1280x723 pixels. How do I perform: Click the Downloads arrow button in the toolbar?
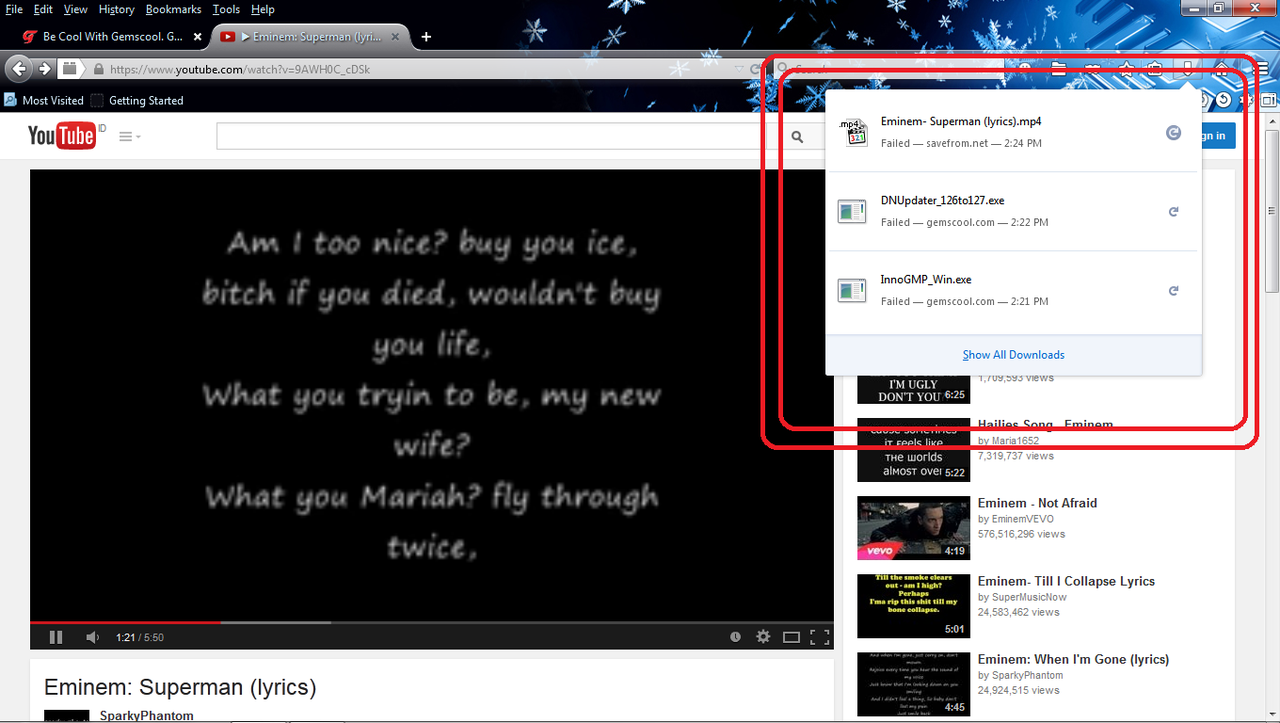click(x=1187, y=69)
